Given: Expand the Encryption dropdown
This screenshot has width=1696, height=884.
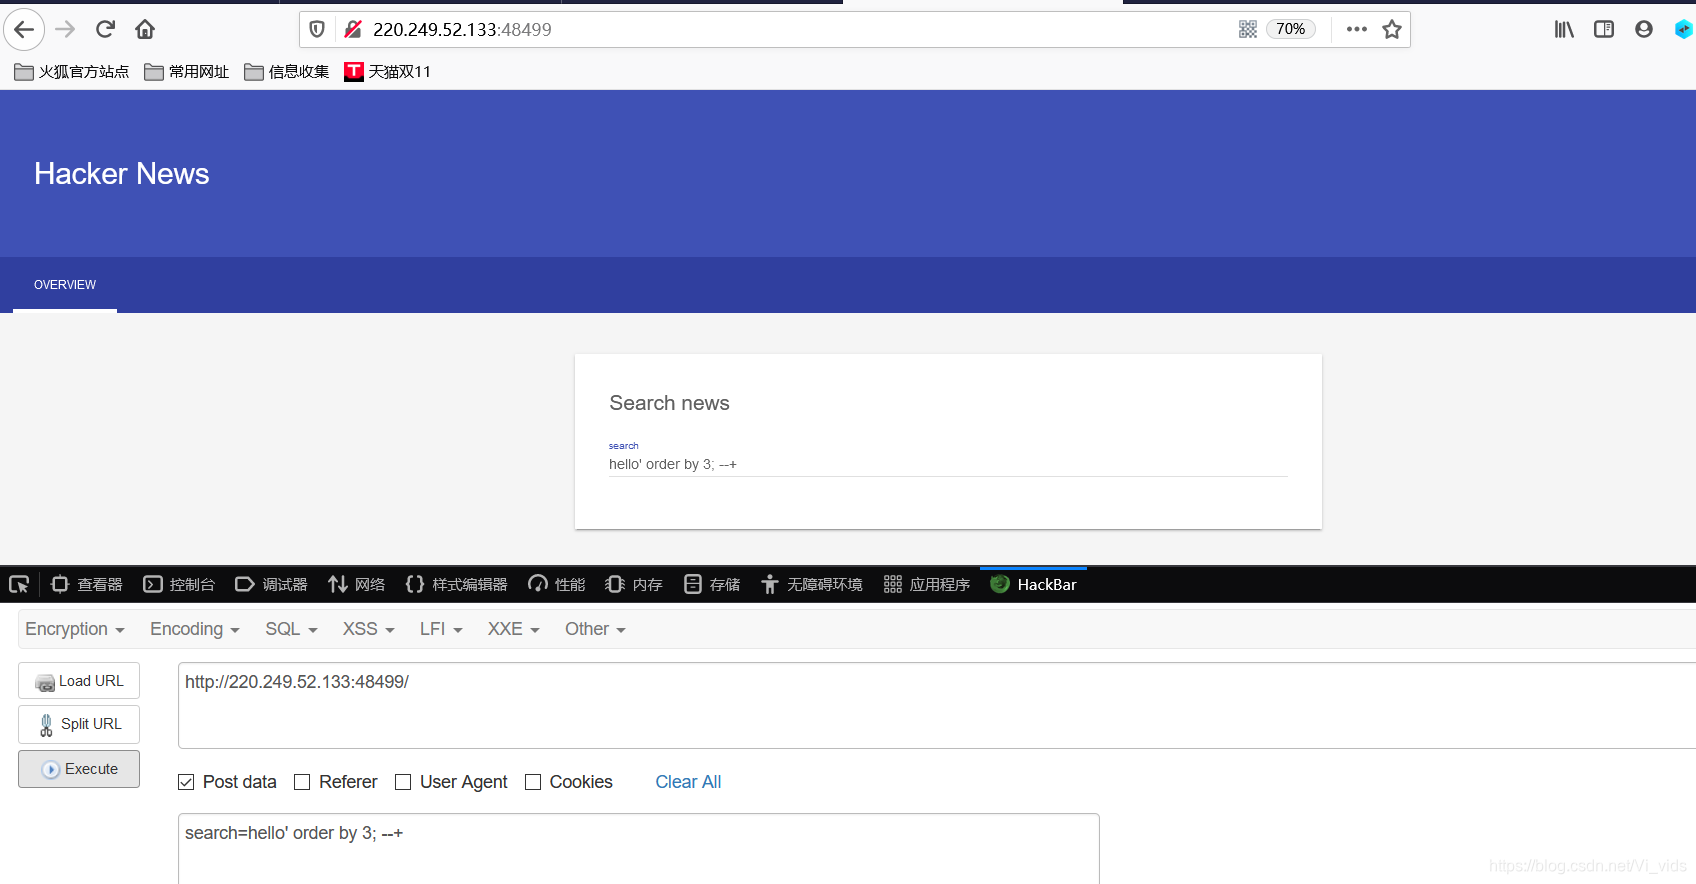Looking at the screenshot, I should pyautogui.click(x=75, y=629).
